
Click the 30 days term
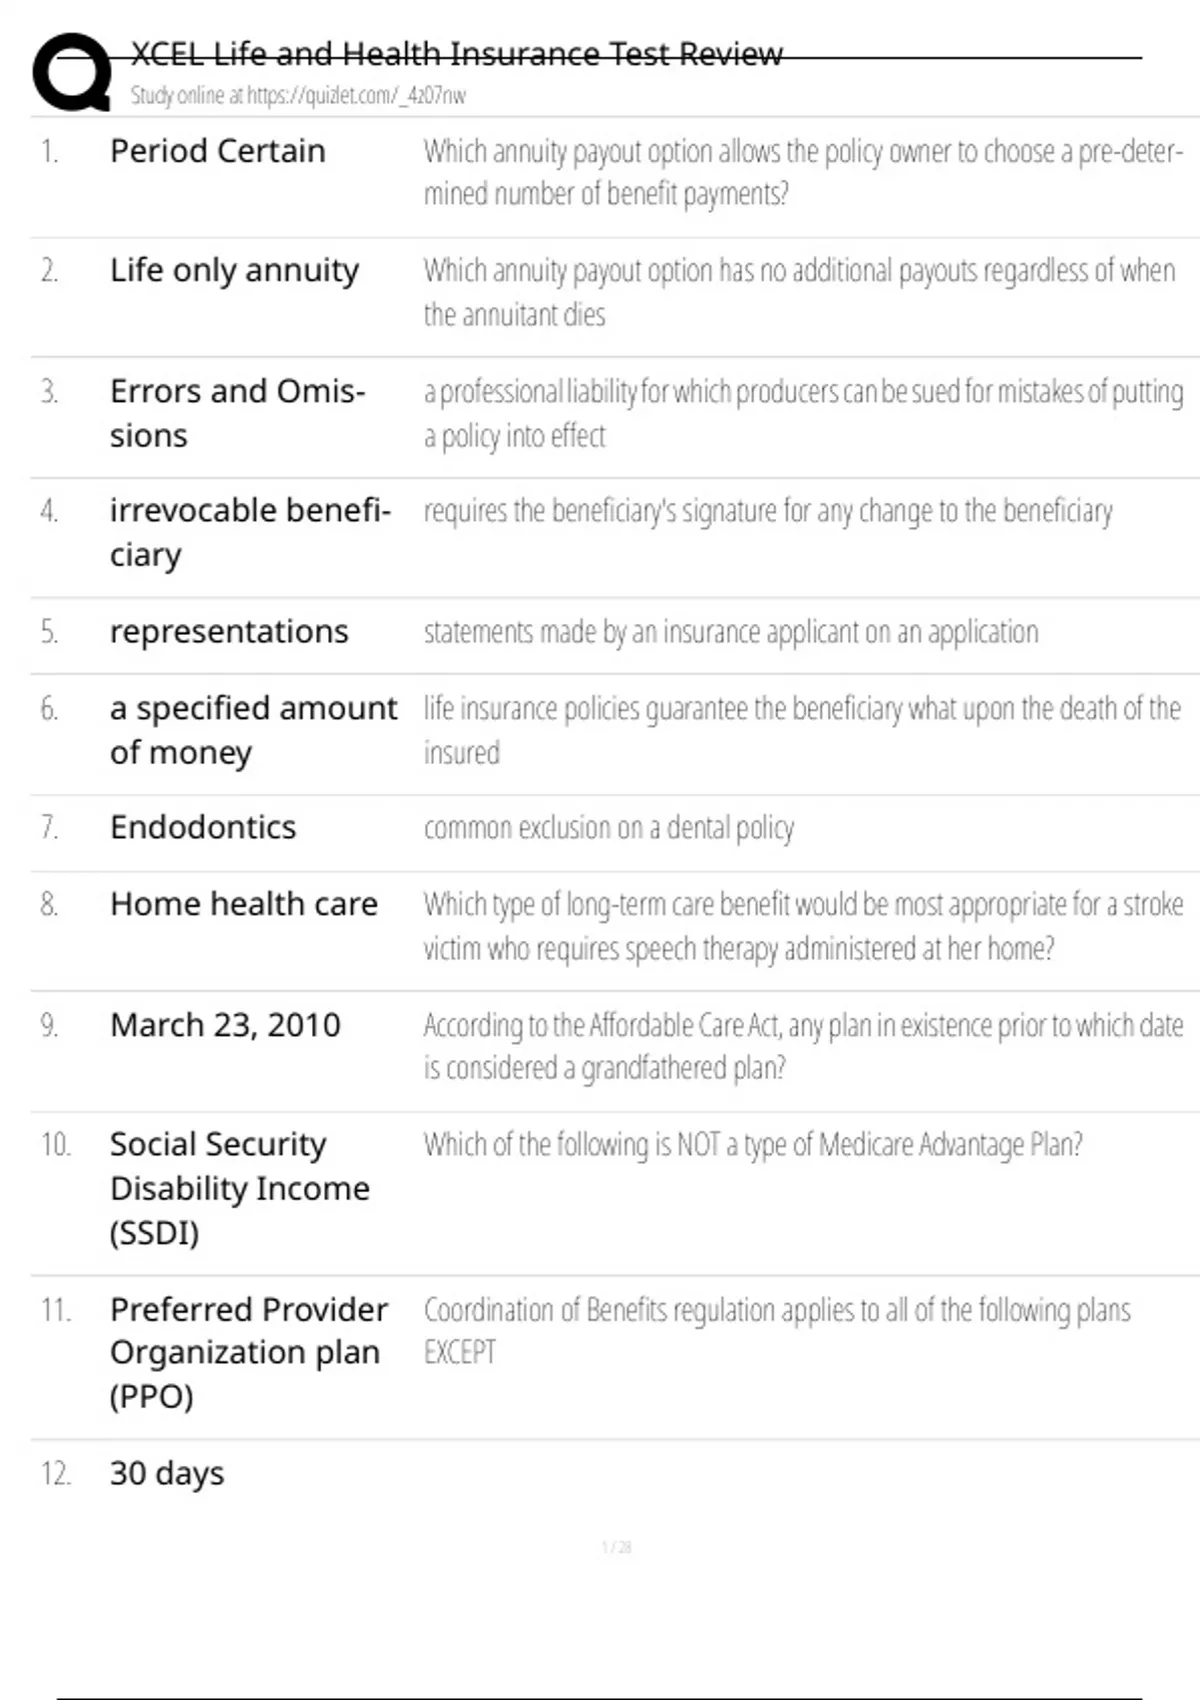(x=167, y=1473)
